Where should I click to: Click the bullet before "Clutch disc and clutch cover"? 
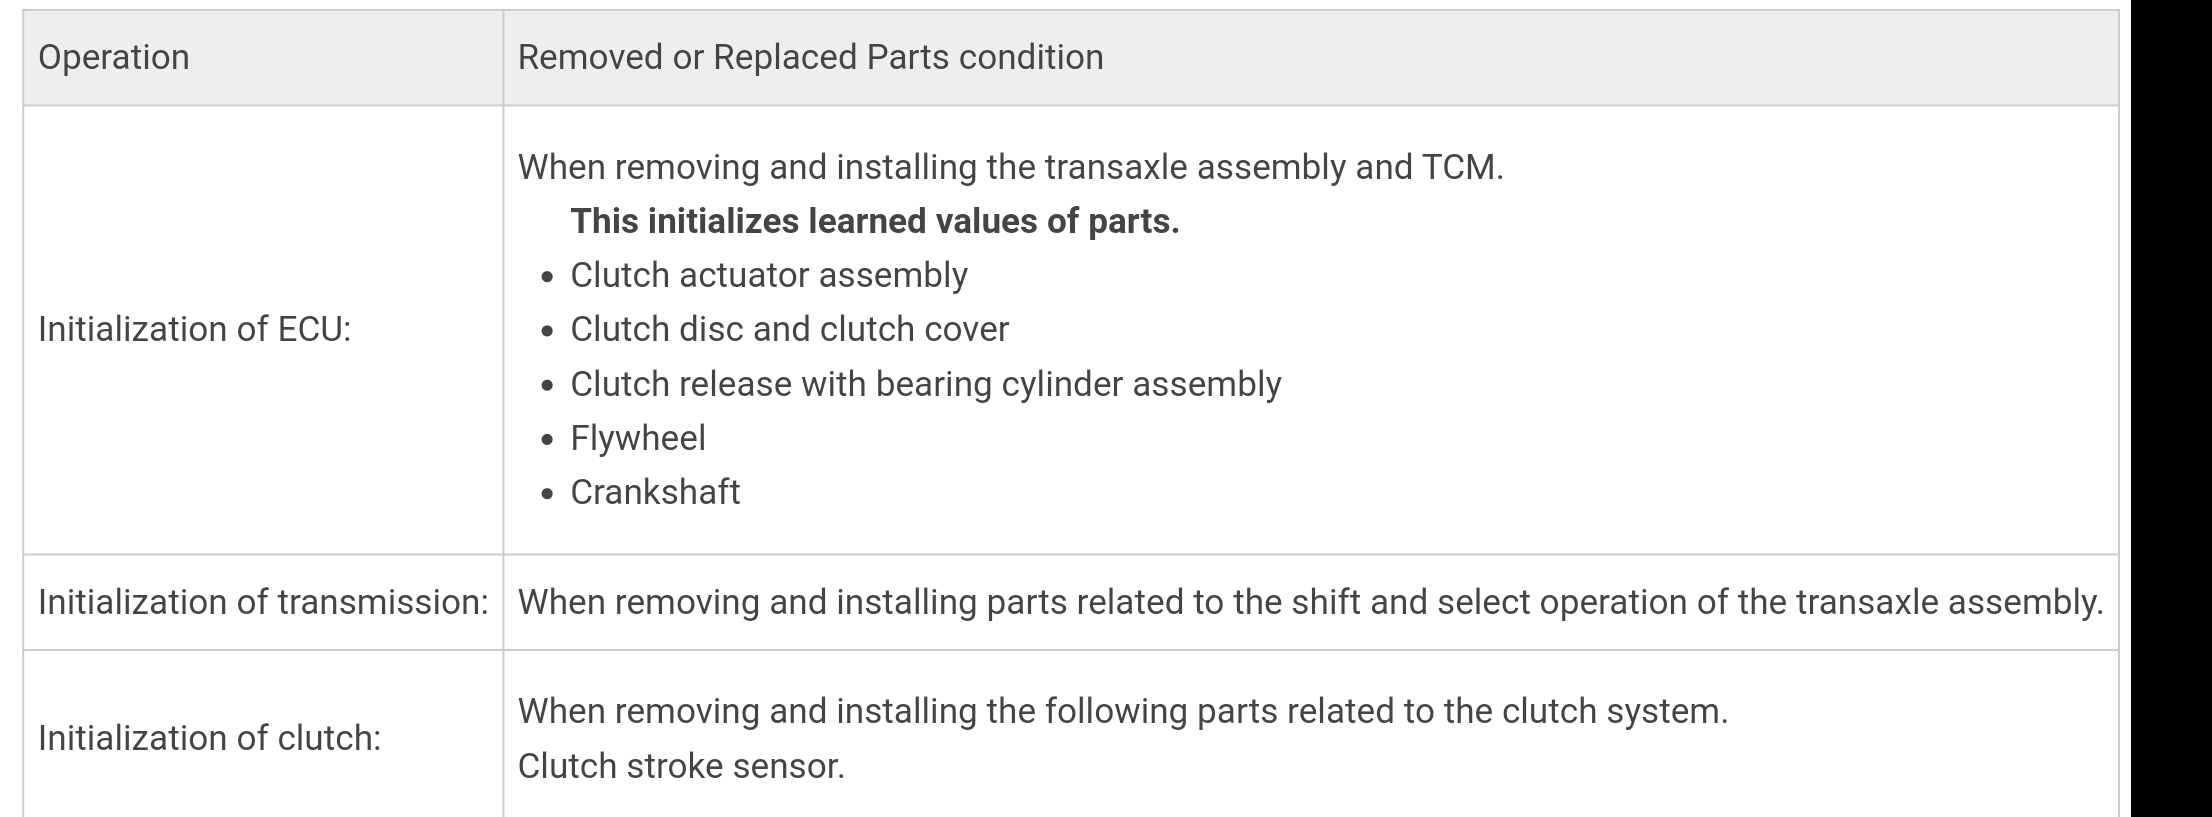547,331
